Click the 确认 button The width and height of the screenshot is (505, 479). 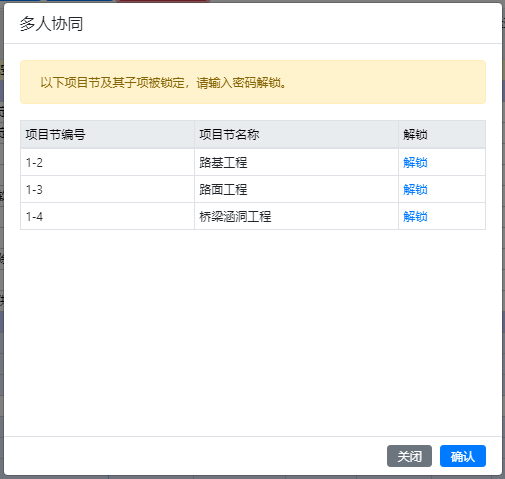click(463, 456)
